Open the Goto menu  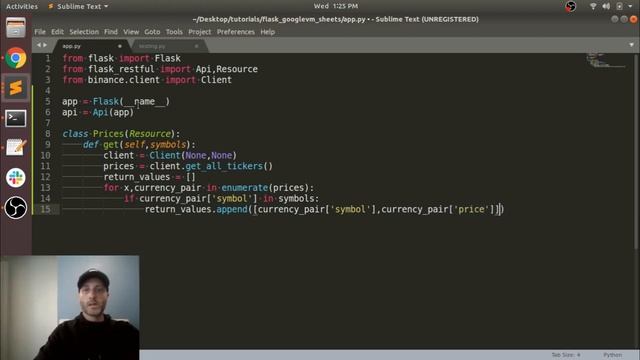coord(152,32)
